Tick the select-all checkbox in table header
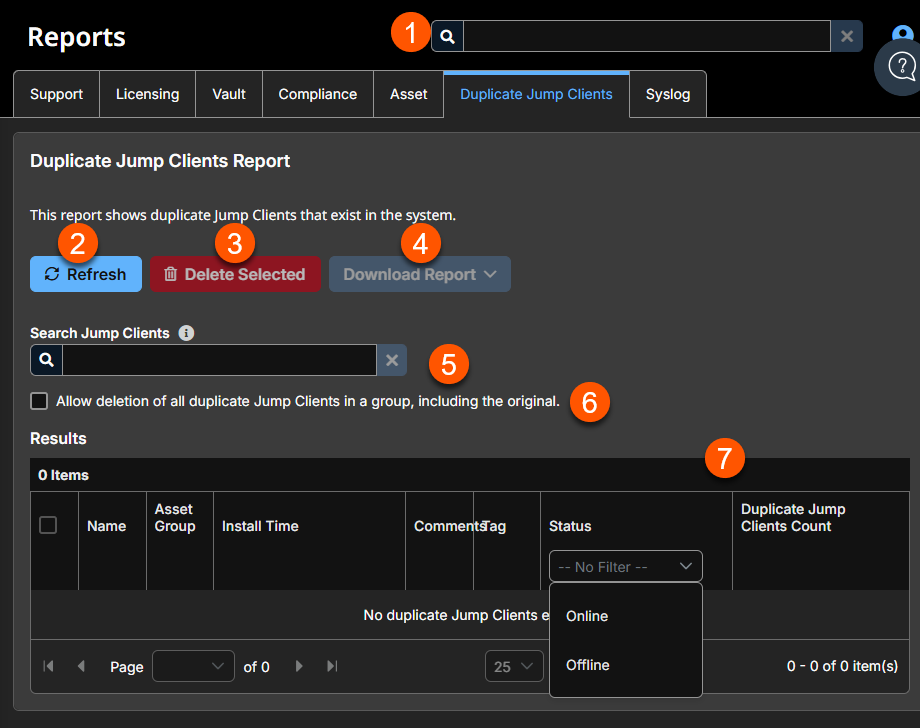The height and width of the screenshot is (728, 920). [48, 524]
